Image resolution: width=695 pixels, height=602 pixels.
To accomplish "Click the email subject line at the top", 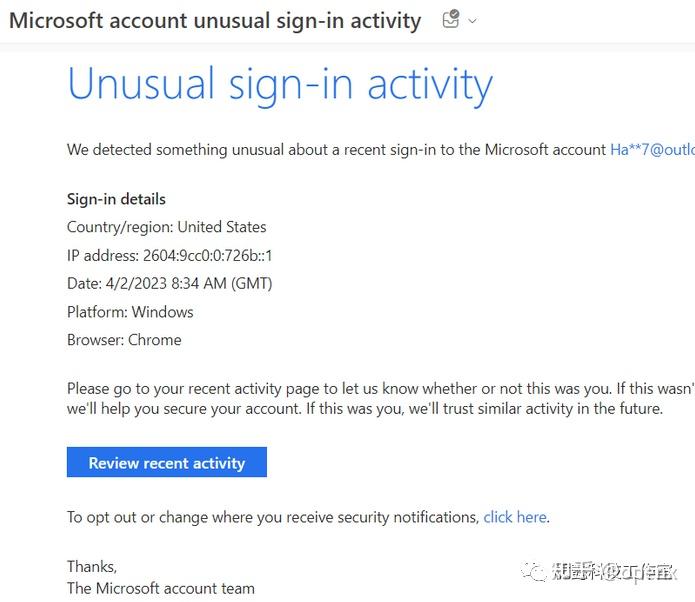I will click(215, 21).
